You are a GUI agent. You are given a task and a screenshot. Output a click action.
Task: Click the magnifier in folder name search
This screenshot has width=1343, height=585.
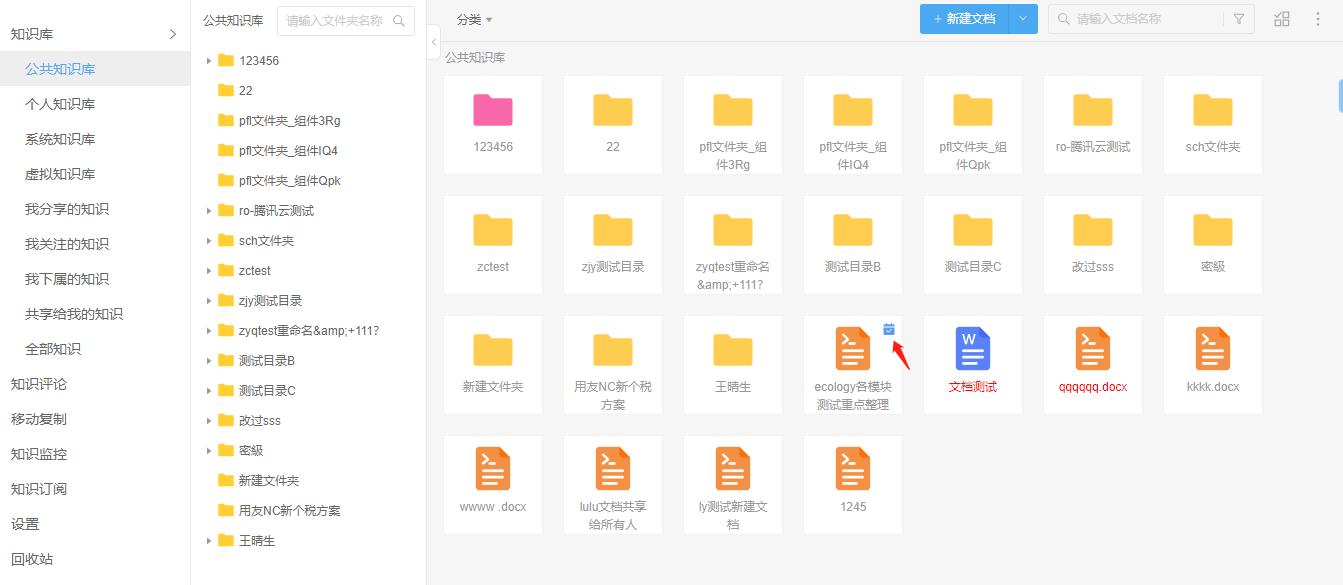[399, 21]
